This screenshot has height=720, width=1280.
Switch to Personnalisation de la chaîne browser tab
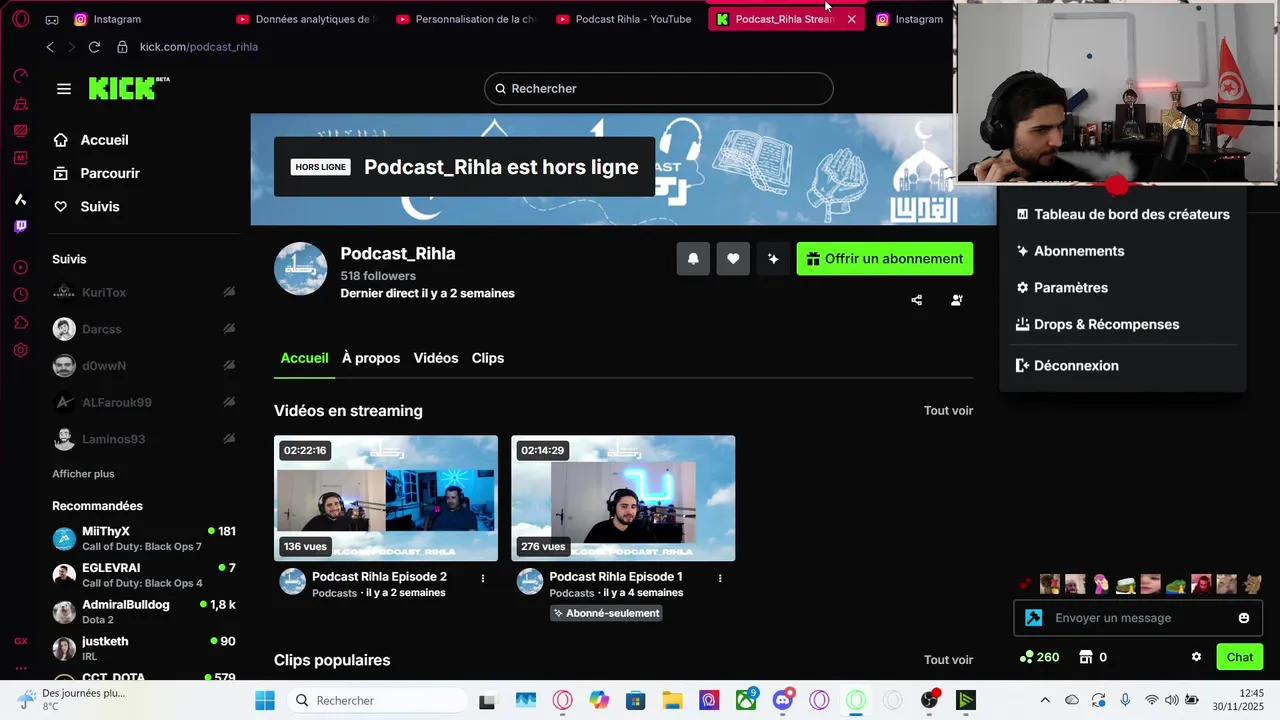point(466,19)
